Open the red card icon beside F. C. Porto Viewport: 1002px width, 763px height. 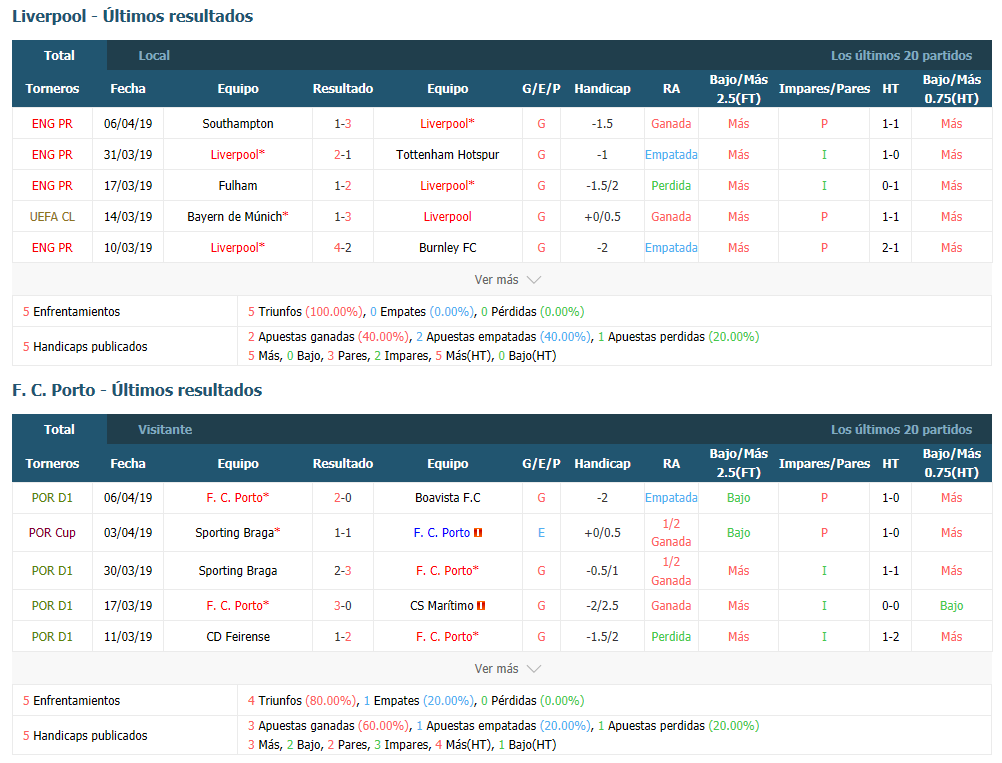tap(478, 533)
